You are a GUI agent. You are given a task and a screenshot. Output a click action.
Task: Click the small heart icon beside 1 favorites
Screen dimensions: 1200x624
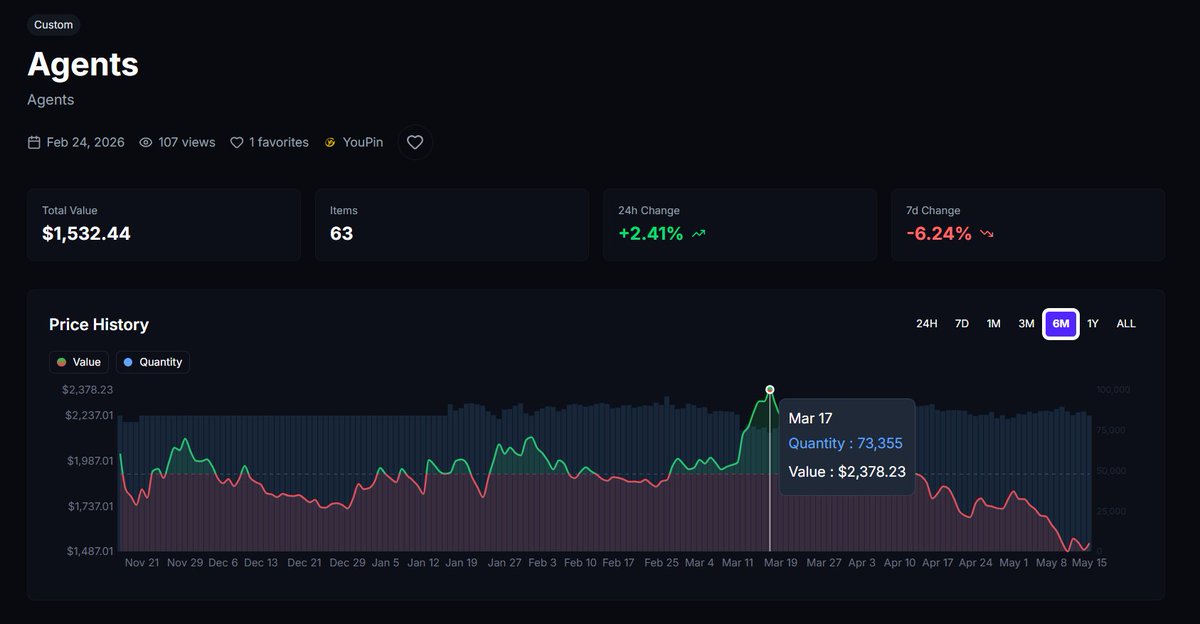[x=237, y=142]
